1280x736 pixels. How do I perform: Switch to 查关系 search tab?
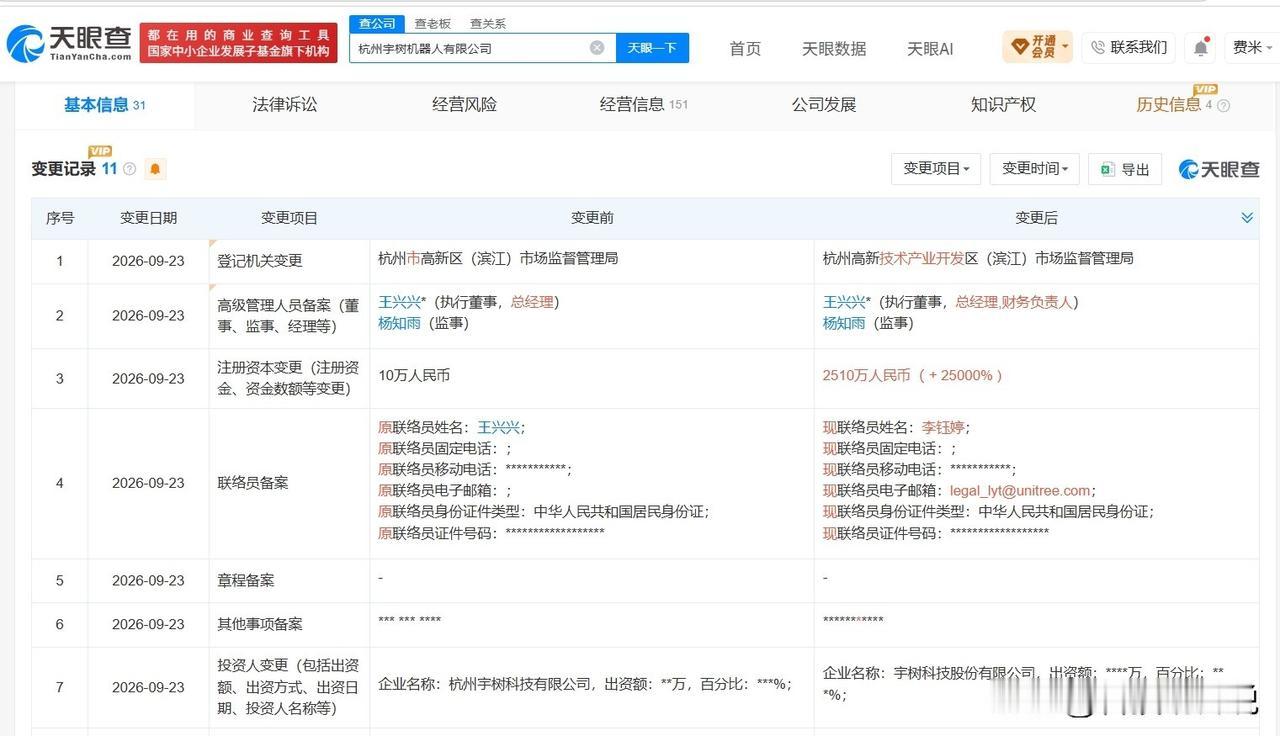point(488,23)
